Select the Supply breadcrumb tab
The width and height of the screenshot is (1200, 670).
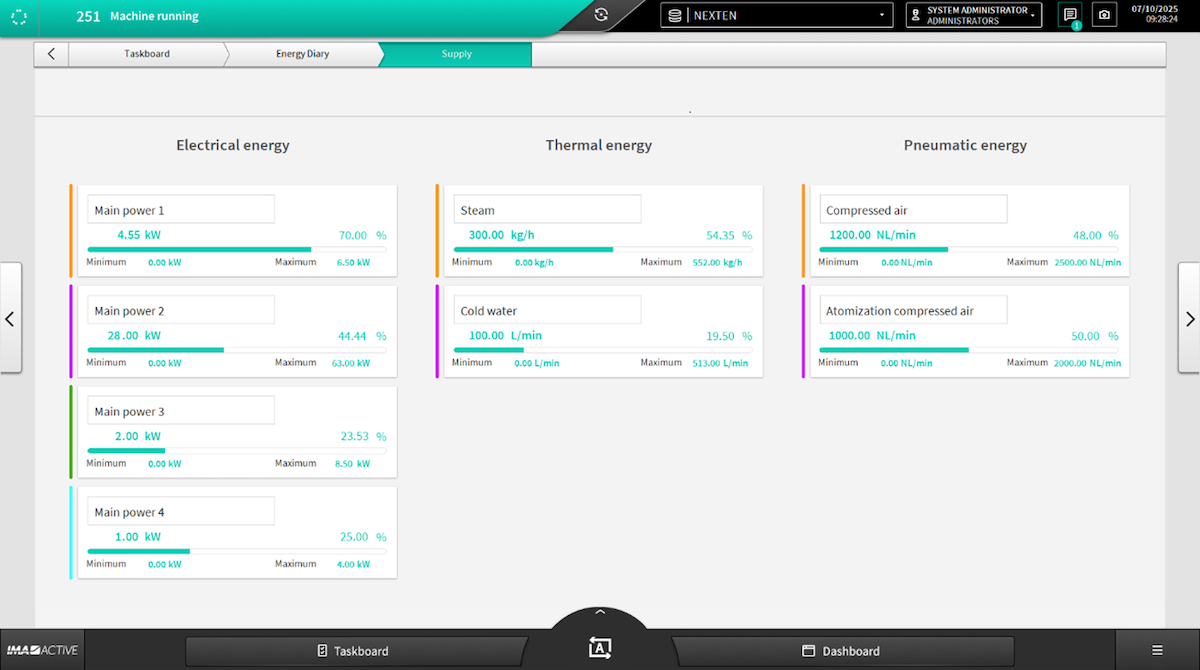coord(456,54)
